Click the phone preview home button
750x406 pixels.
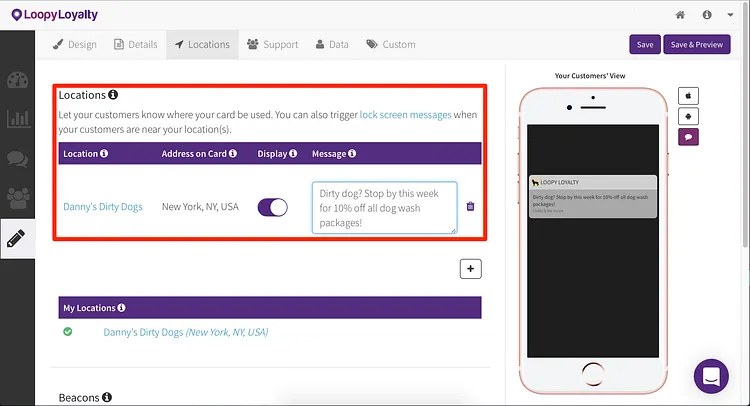593,373
